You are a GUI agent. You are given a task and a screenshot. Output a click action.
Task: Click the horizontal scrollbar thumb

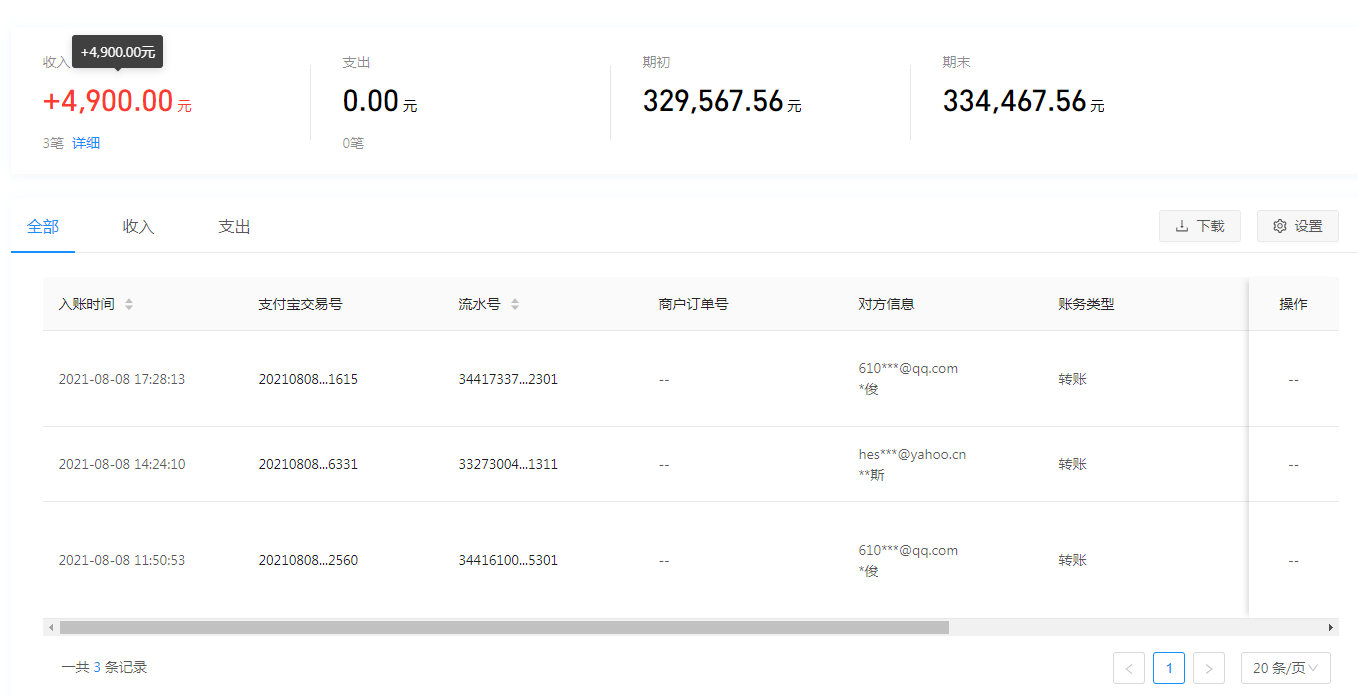pos(503,627)
